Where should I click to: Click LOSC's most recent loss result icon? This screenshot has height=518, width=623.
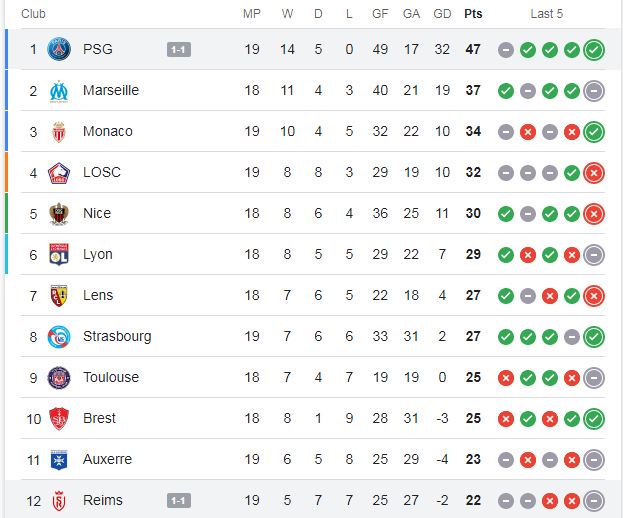[x=594, y=173]
